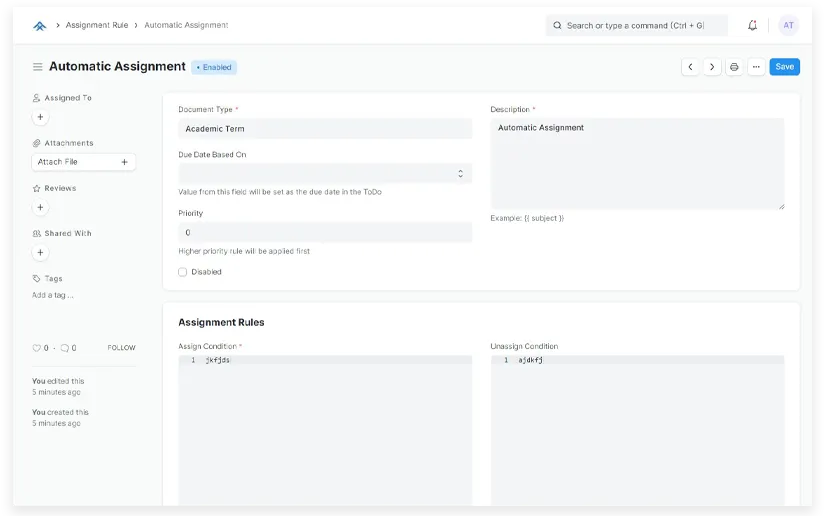Navigate to Assignment Rule breadcrumb
The width and height of the screenshot is (826, 516).
pyautogui.click(x=96, y=25)
